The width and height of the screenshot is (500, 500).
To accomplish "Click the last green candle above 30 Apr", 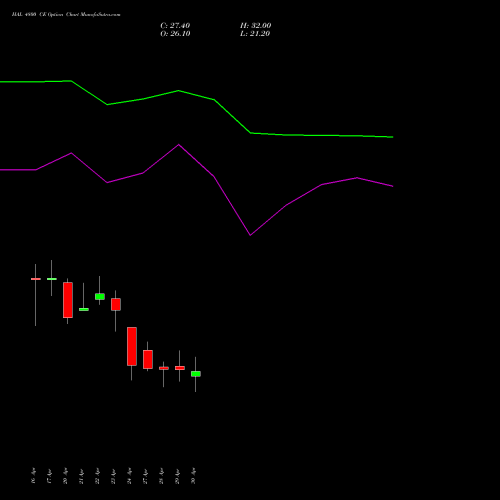I will click(x=196, y=374).
